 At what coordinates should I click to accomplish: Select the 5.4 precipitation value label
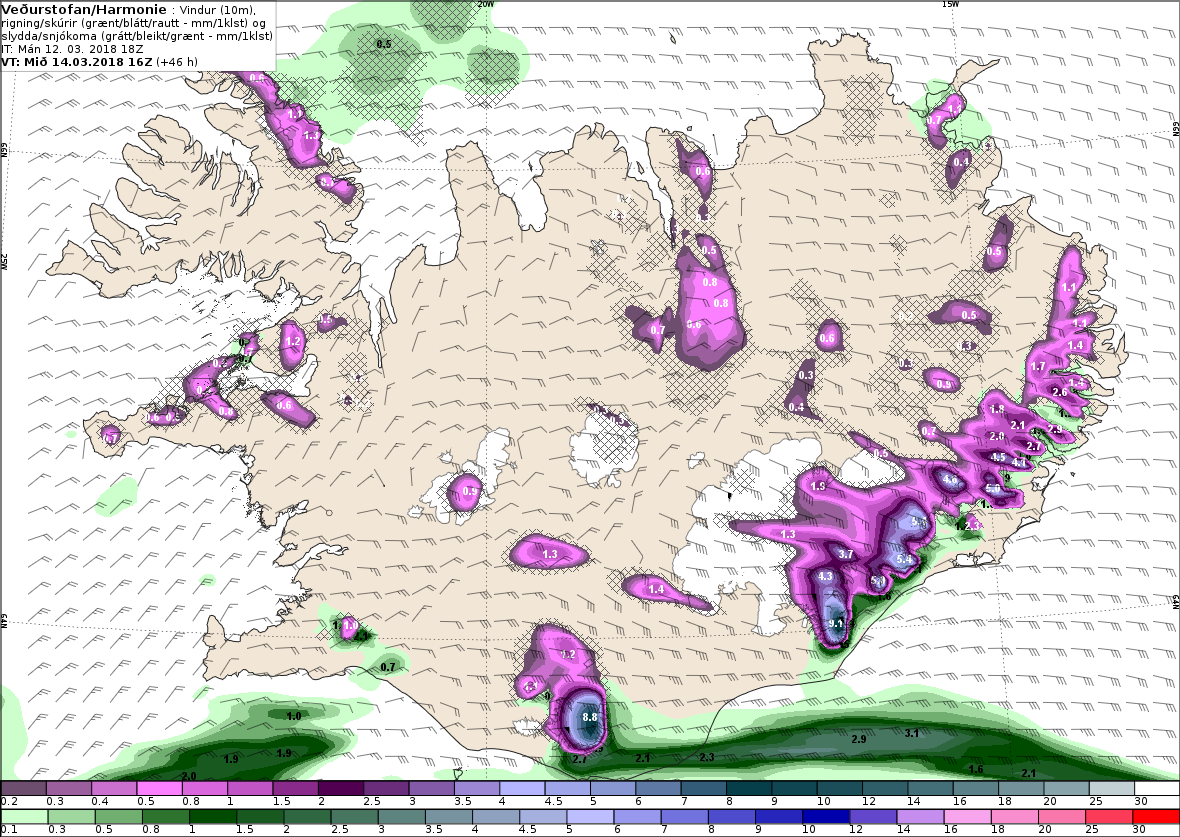pyautogui.click(x=904, y=559)
